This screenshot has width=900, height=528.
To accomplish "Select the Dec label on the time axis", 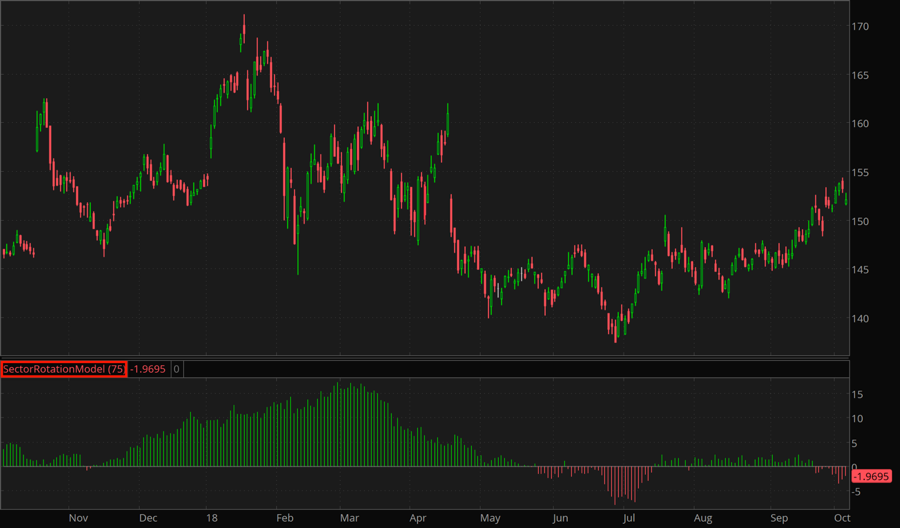I will pos(148,518).
